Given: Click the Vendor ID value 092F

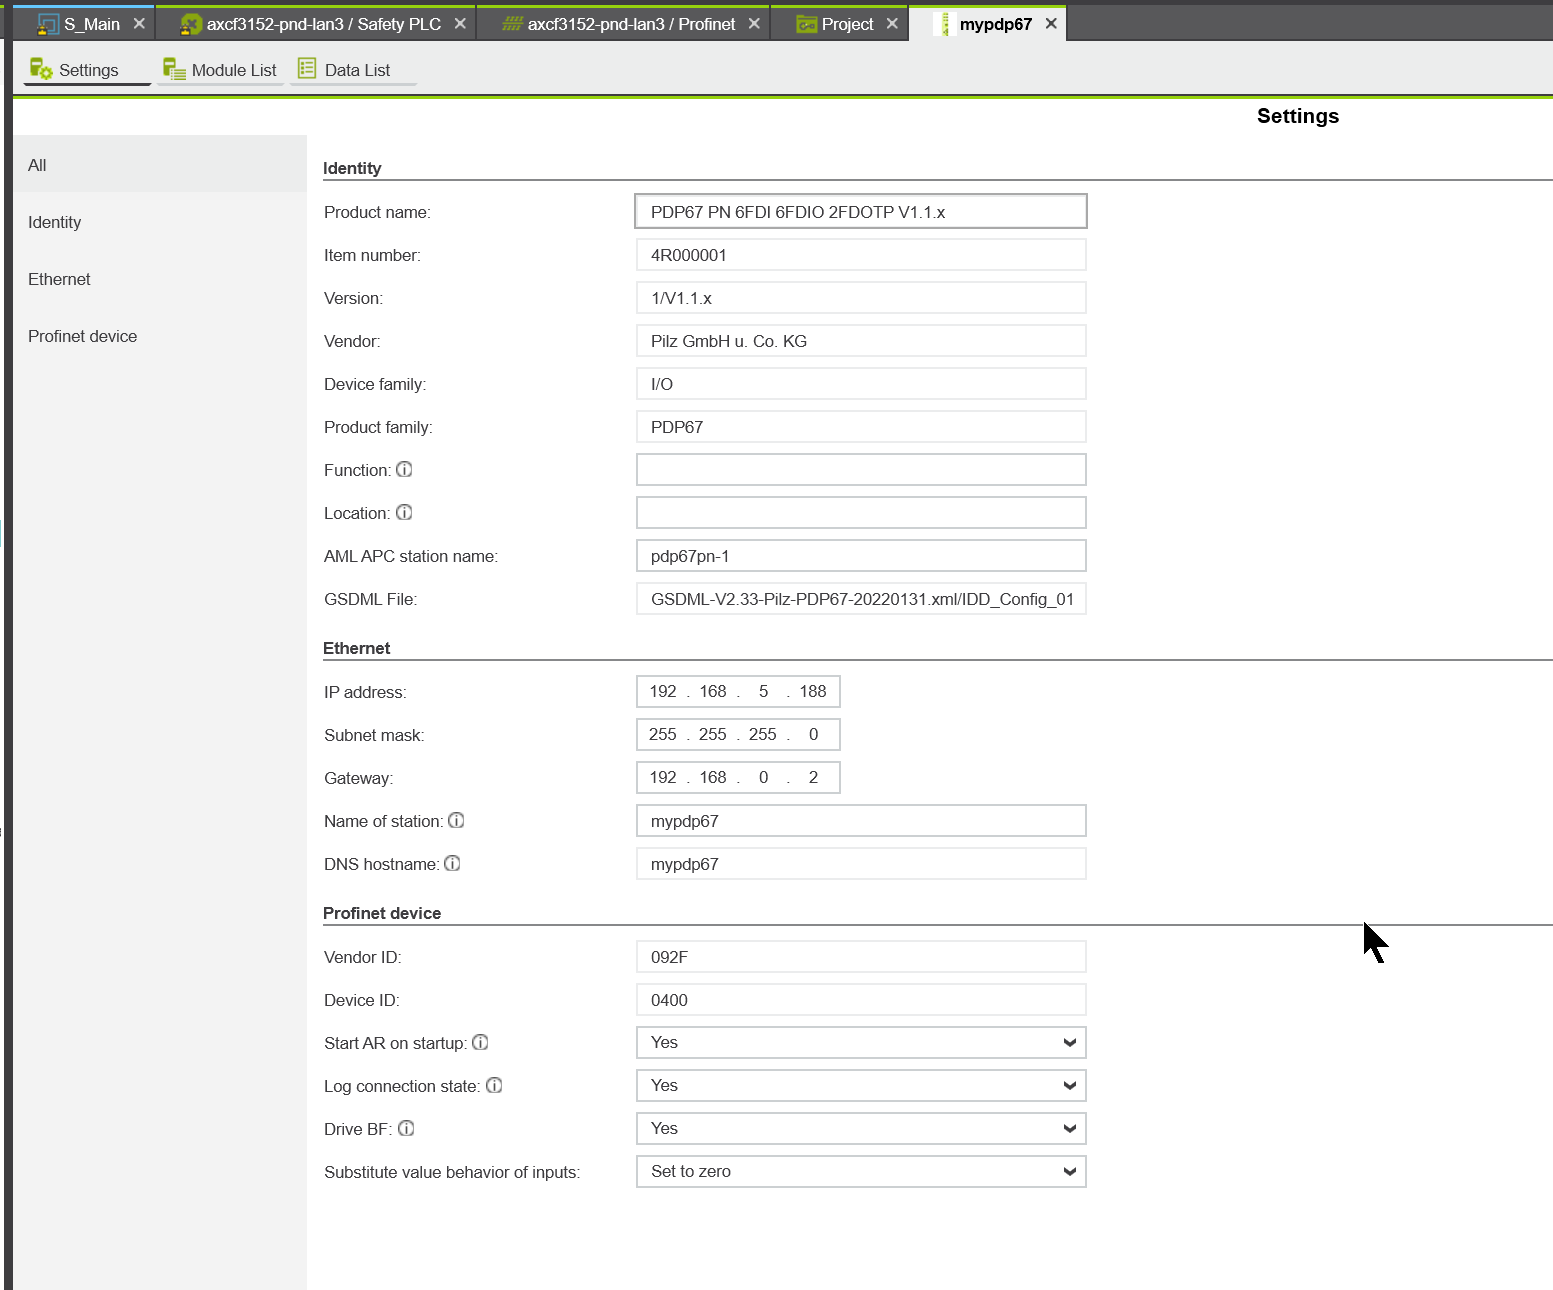Looking at the screenshot, I should 861,956.
